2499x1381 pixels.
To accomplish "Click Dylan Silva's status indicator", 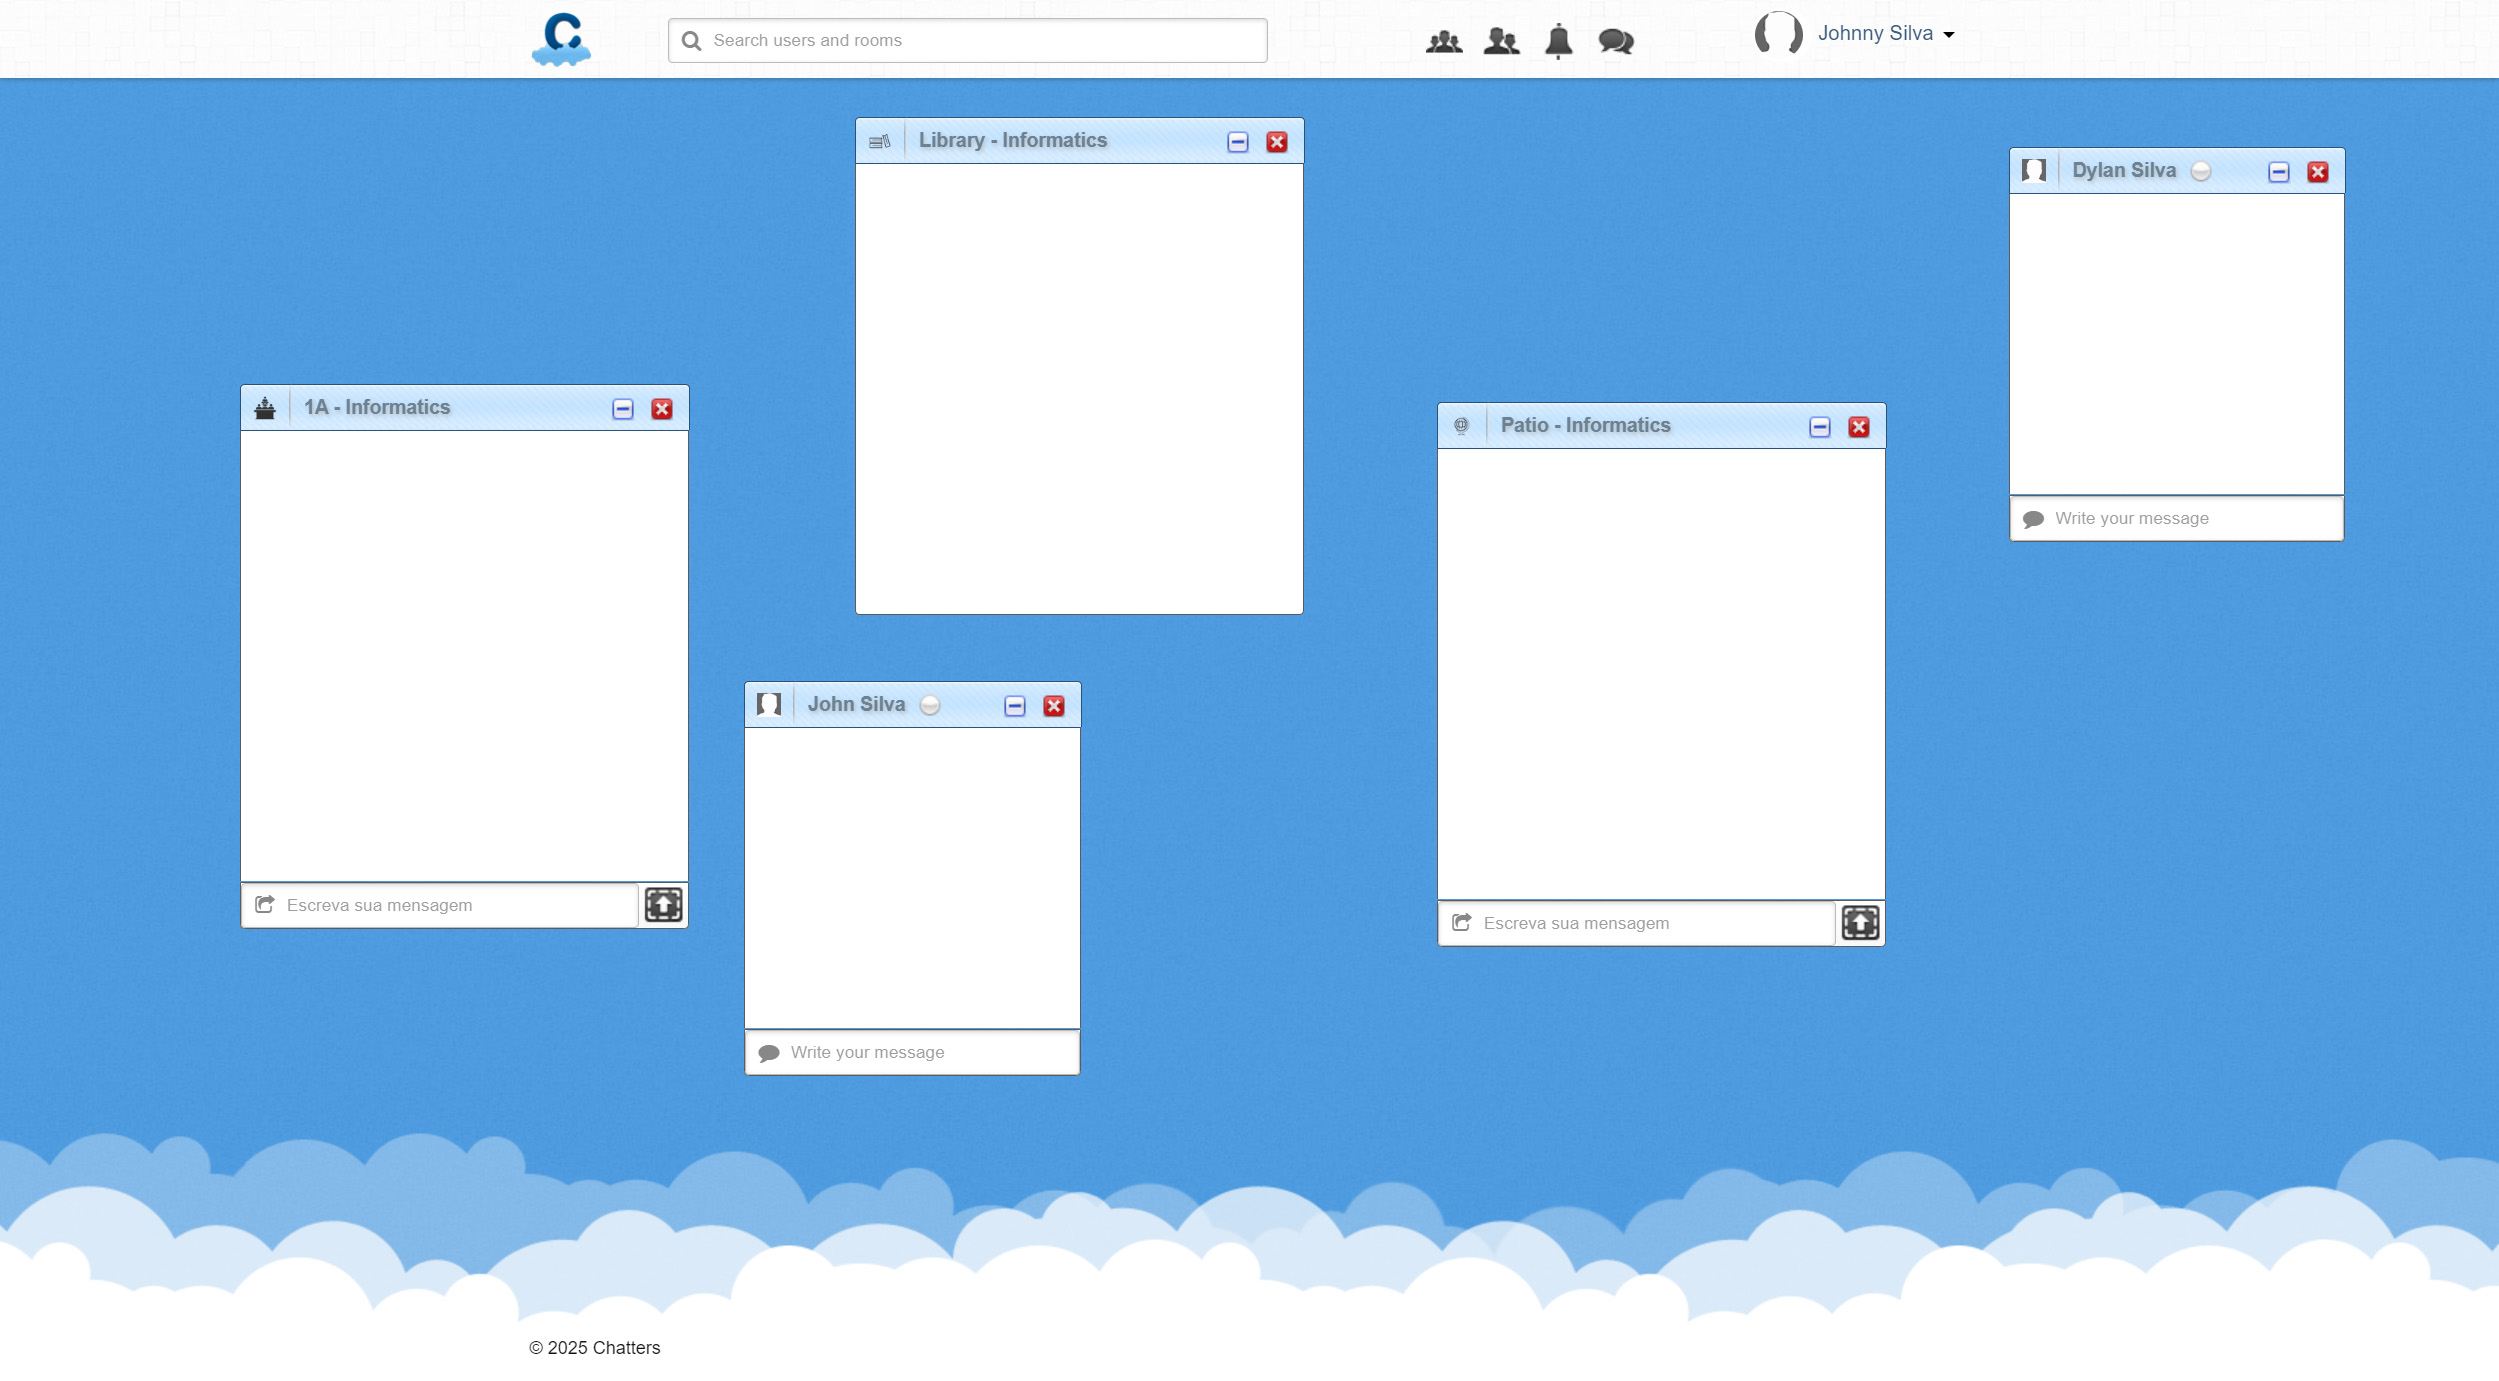I will point(2200,171).
